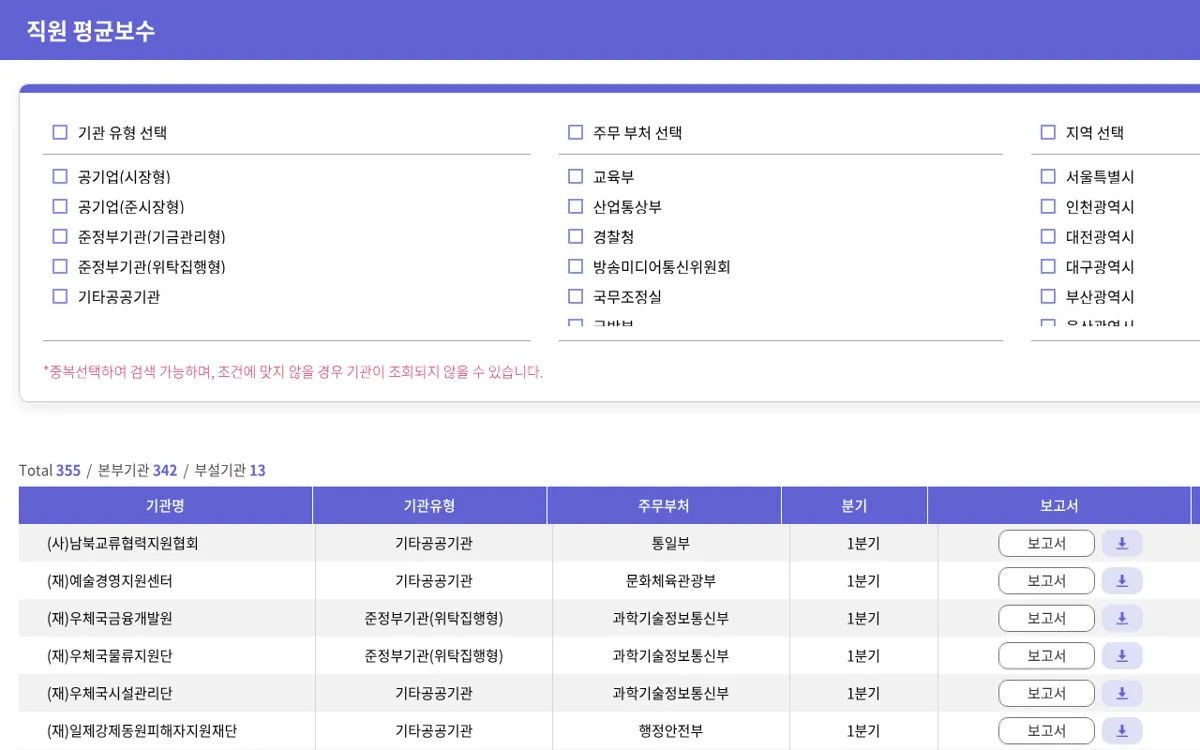Download report for (재)우체국시설관리단
Screen dimensions: 1200x750
pyautogui.click(x=1122, y=694)
